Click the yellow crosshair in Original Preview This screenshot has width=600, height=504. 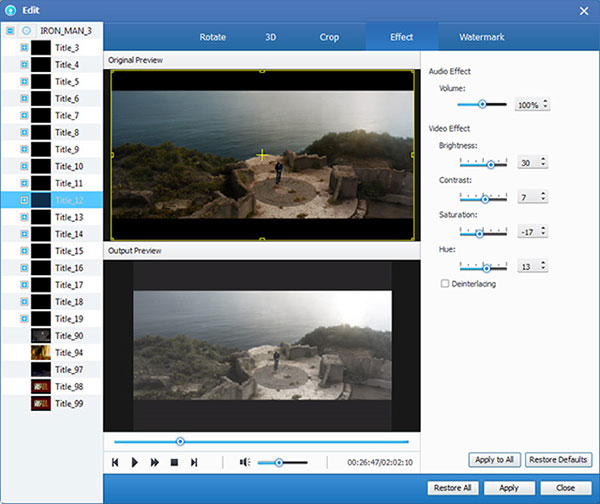pyautogui.click(x=262, y=155)
